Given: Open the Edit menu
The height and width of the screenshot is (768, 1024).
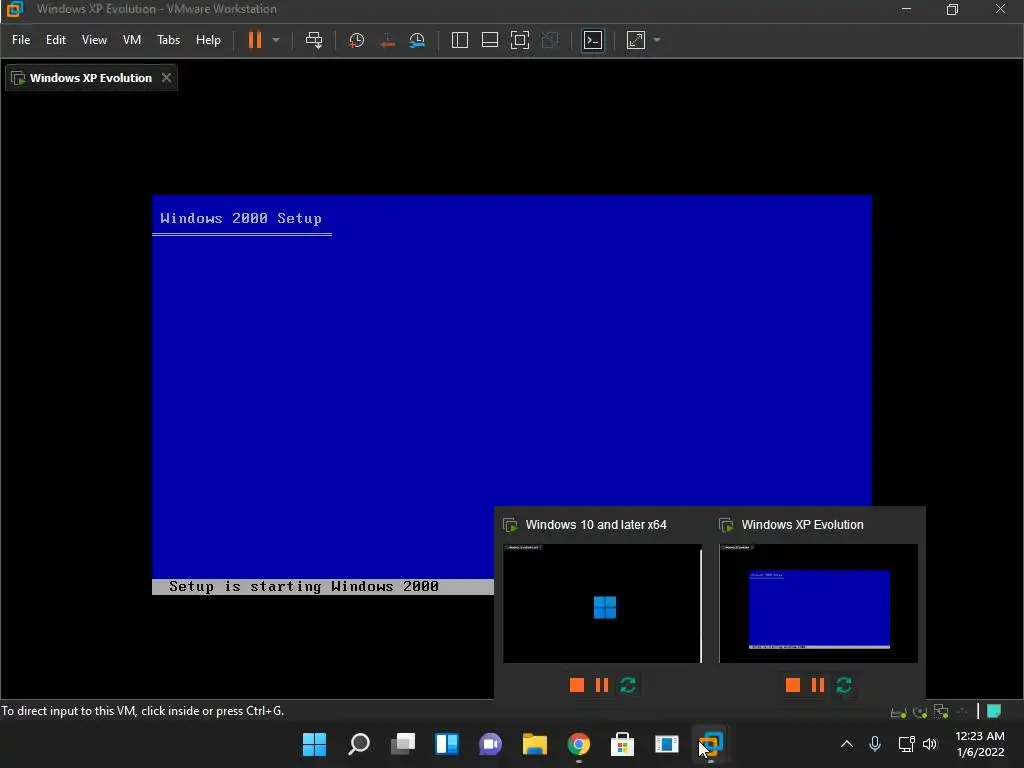Looking at the screenshot, I should [56, 40].
